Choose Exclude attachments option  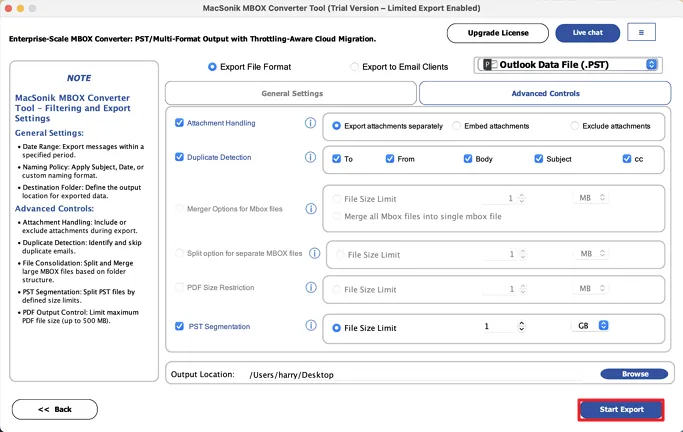[575, 126]
